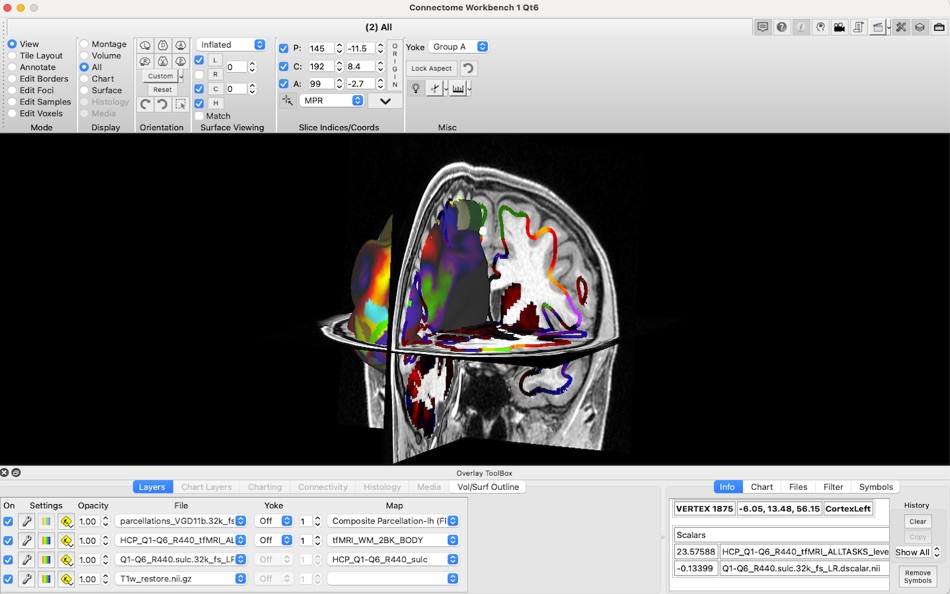Click the dorsal view orientation icon
The height and width of the screenshot is (594, 950).
(x=164, y=45)
